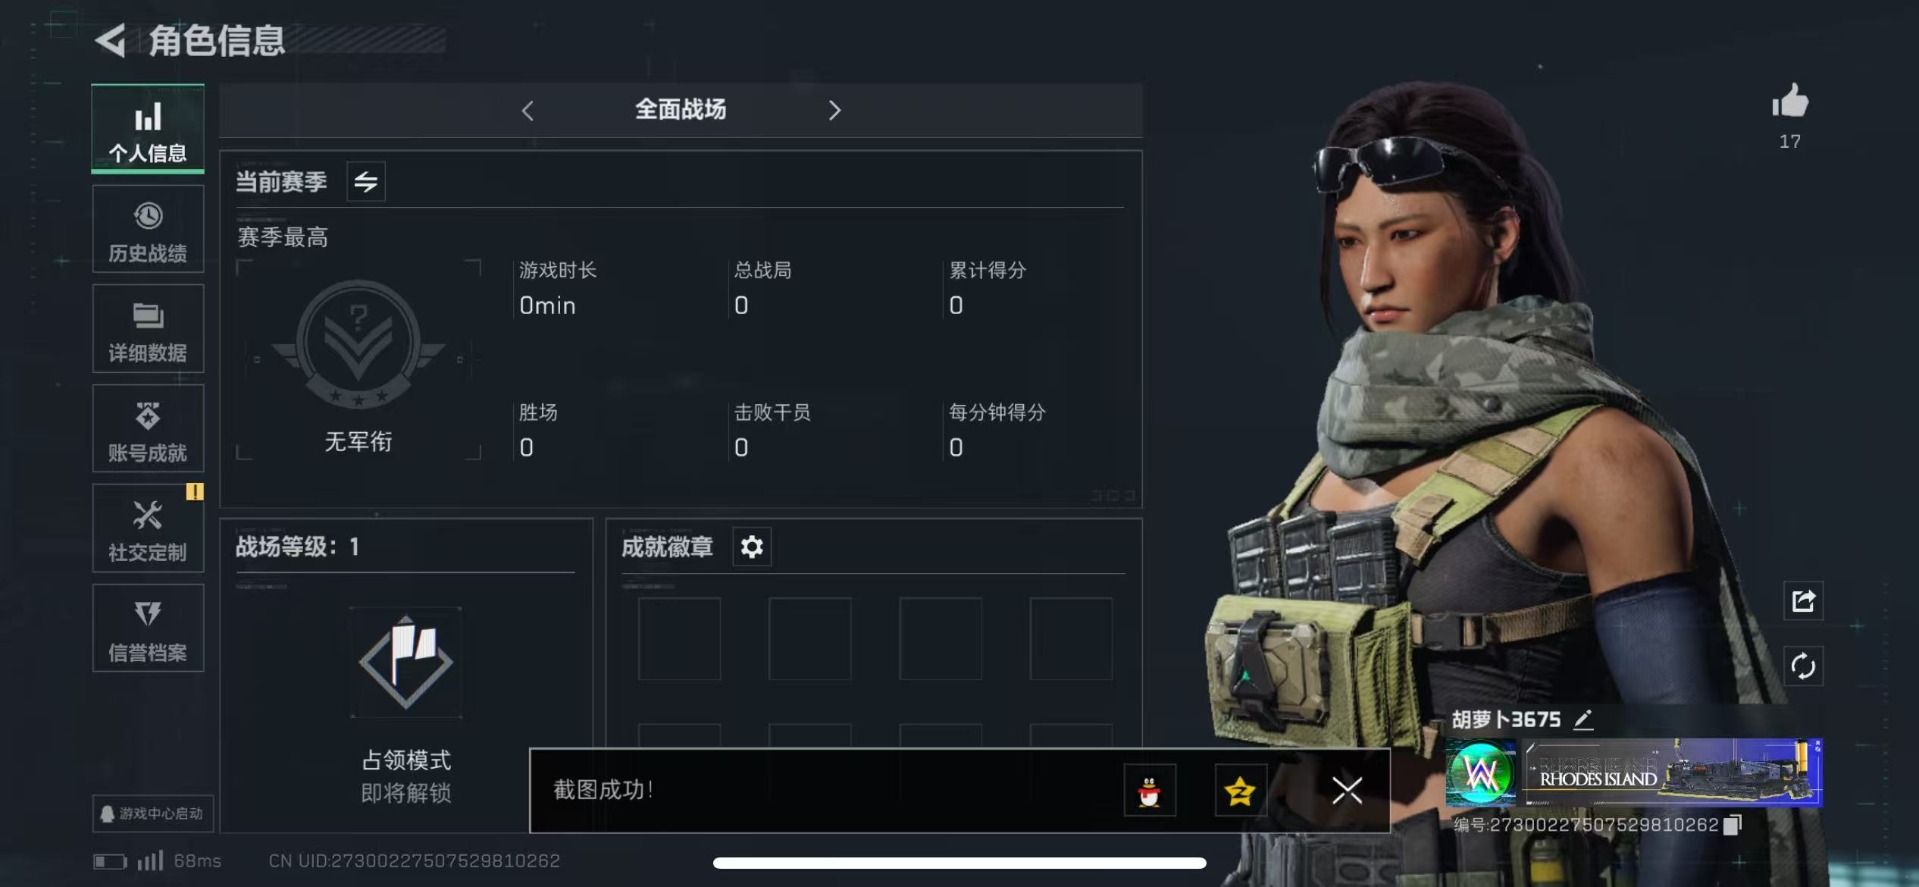Screen dimensions: 1919x887
Task: Copy the player ID number with the copy icon
Action: [1733, 824]
